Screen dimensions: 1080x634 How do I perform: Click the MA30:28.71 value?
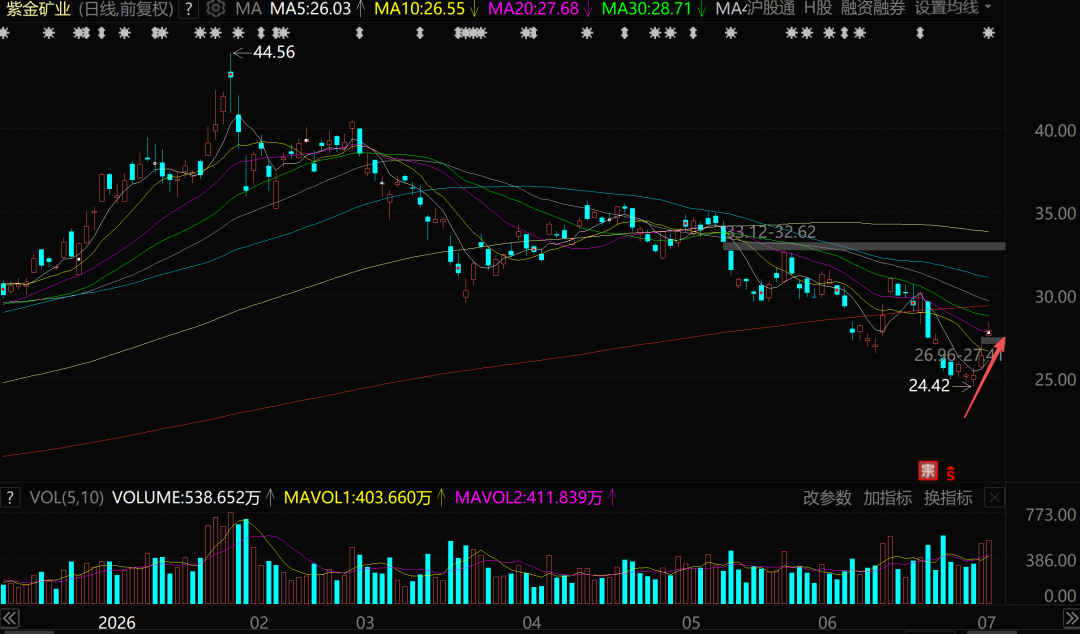(646, 9)
